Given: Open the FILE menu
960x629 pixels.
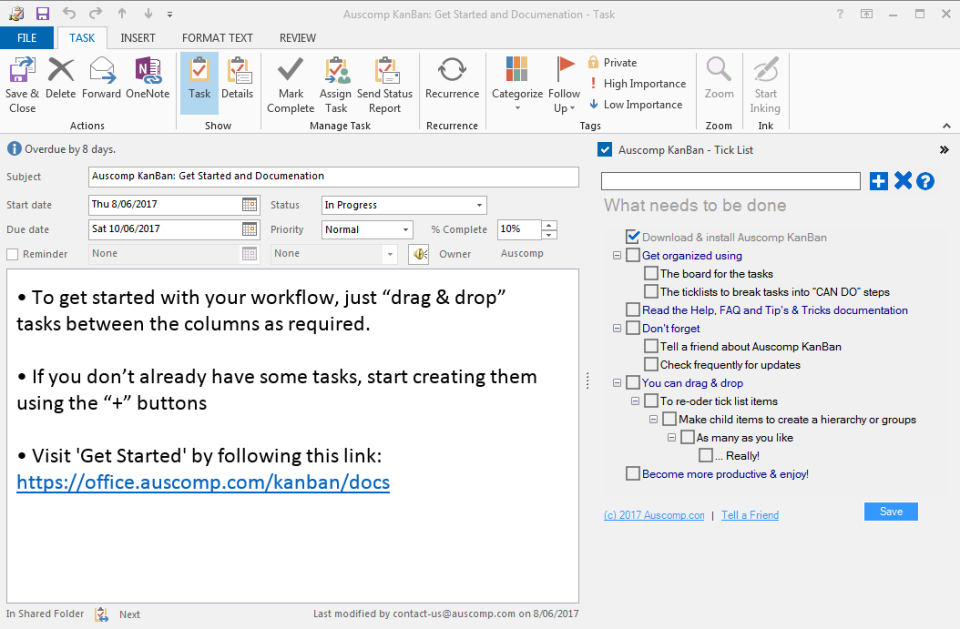Looking at the screenshot, I should 27,37.
